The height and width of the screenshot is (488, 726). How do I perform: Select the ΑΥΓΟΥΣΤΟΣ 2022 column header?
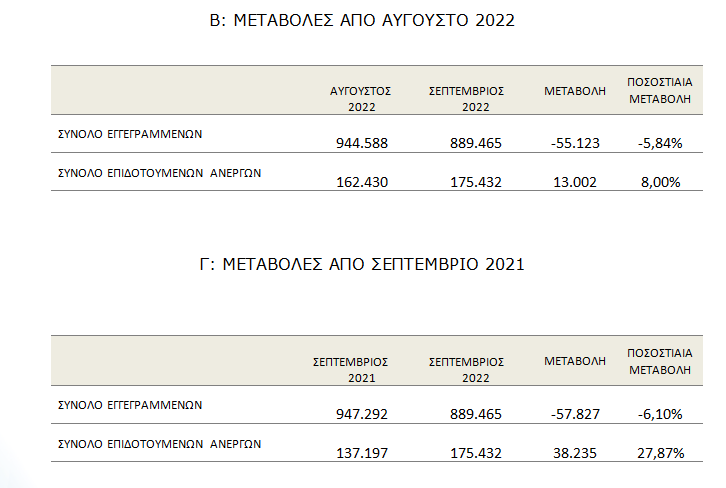(x=361, y=99)
